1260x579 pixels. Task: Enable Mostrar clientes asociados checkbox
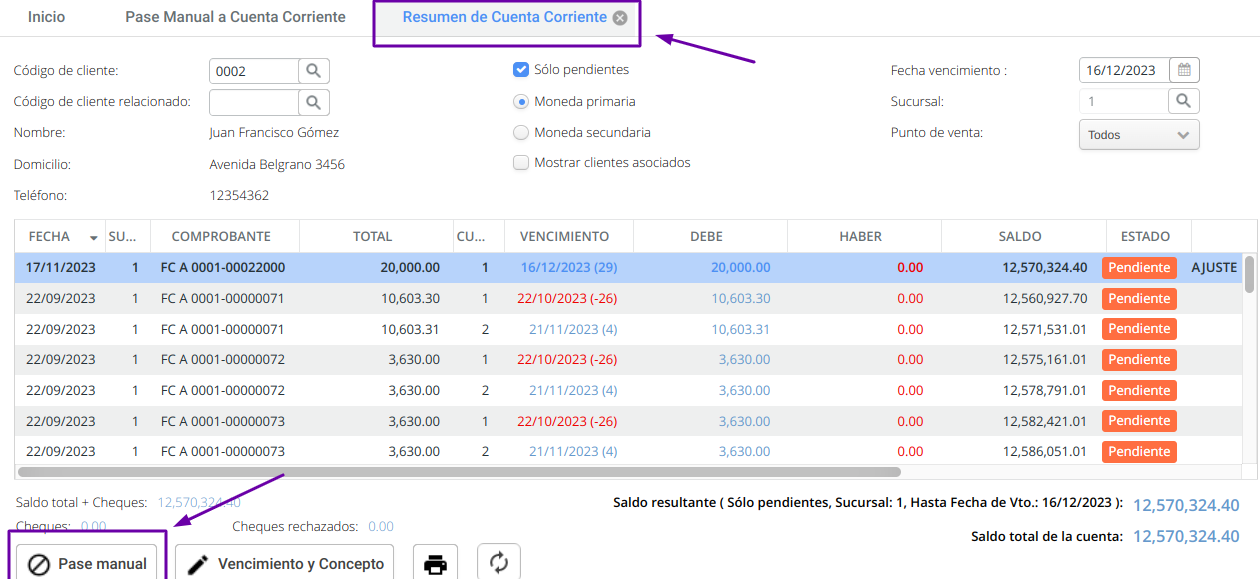click(x=520, y=163)
